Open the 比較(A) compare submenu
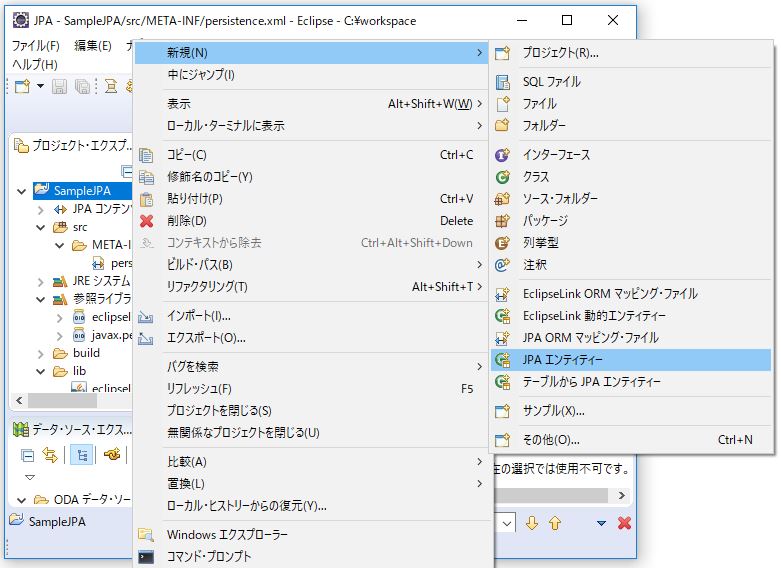781x568 pixels. [x=187, y=462]
